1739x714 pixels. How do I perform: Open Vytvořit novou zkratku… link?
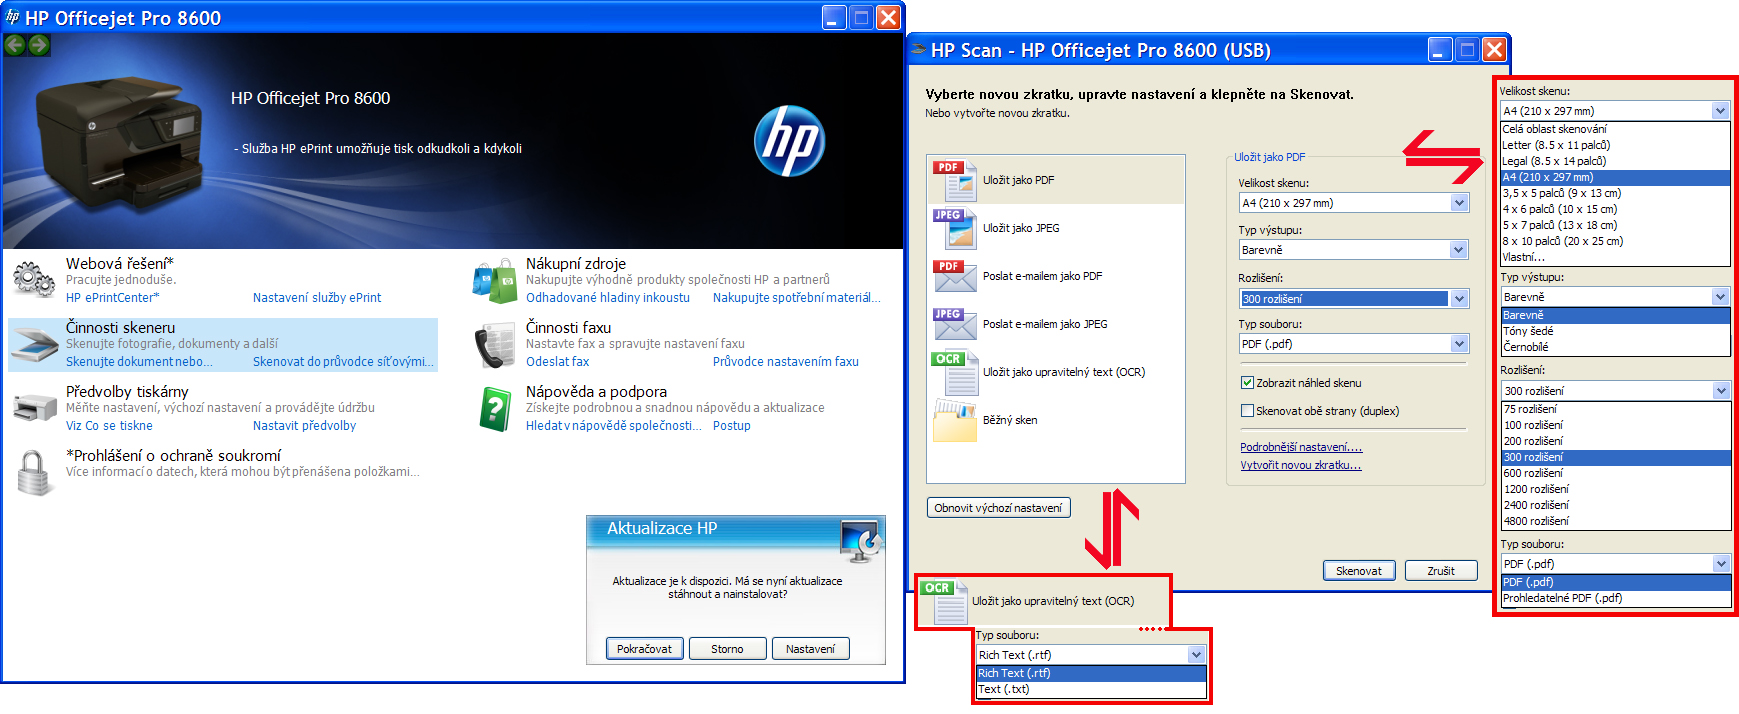pyautogui.click(x=1301, y=465)
